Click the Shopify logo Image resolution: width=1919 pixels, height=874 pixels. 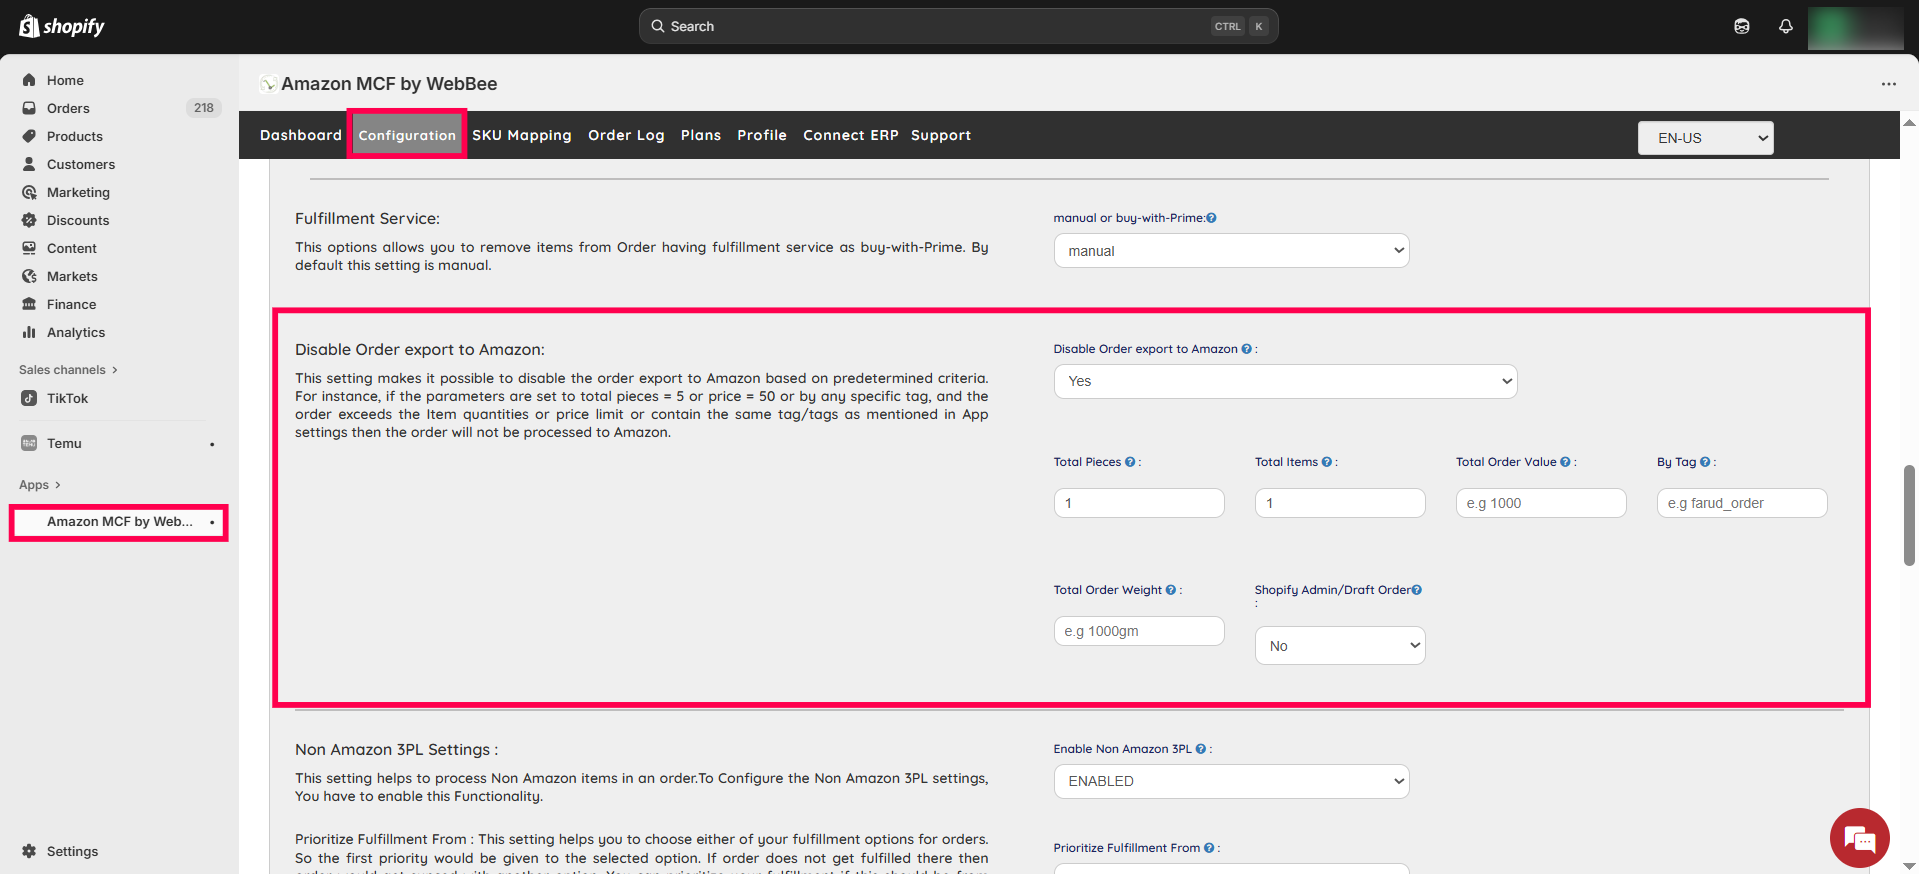(x=62, y=27)
